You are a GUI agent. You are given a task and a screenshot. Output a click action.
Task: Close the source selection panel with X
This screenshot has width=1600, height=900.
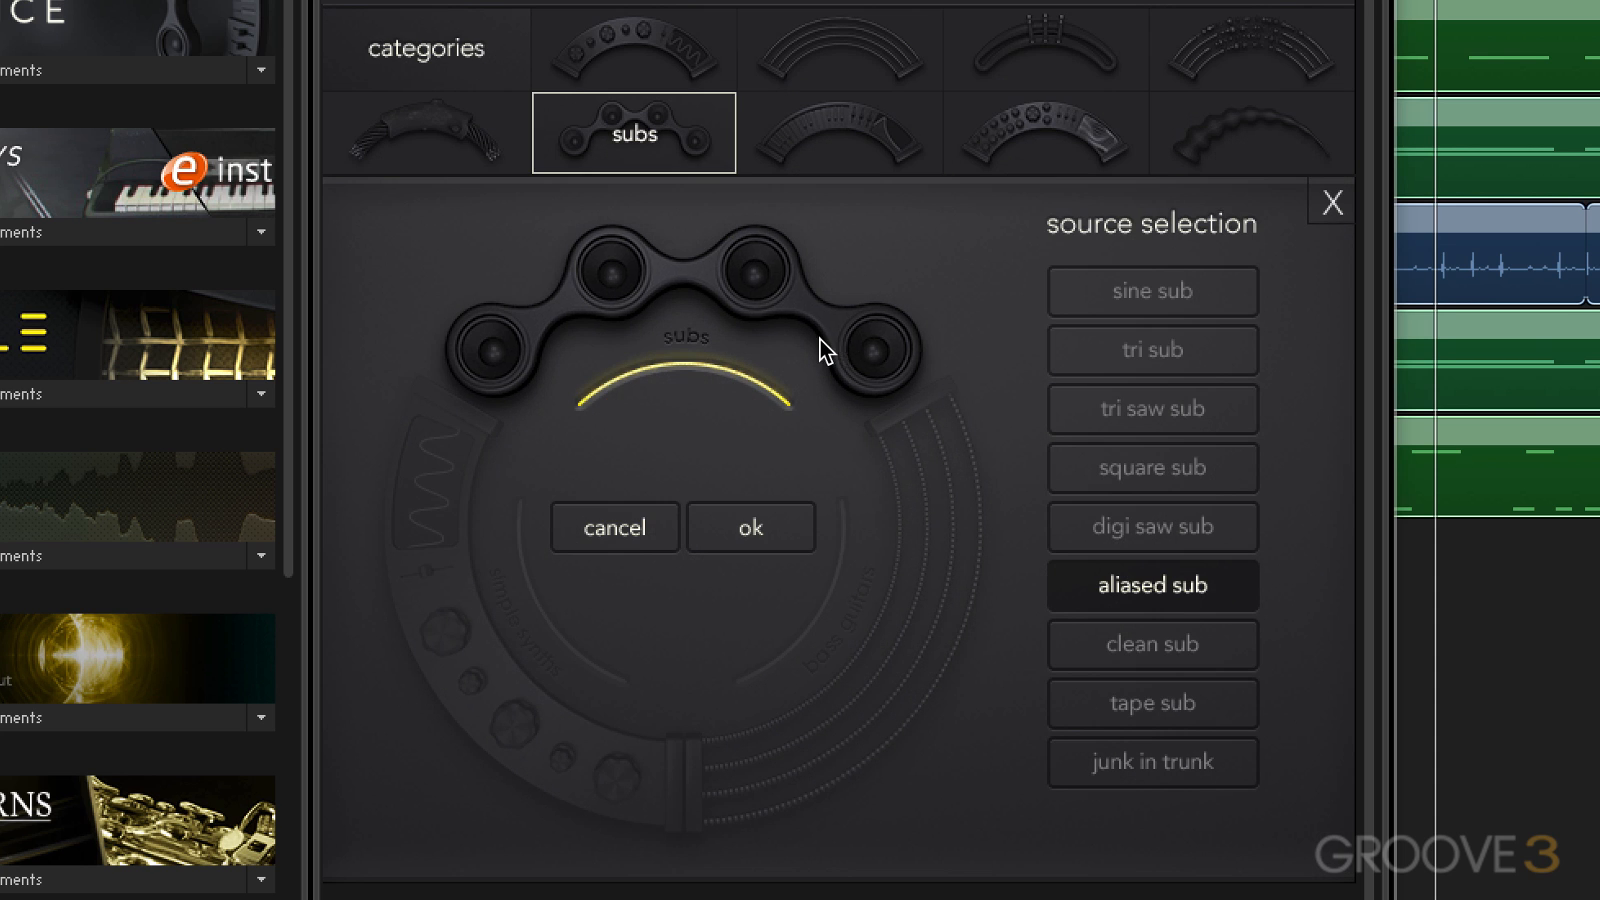pyautogui.click(x=1332, y=203)
